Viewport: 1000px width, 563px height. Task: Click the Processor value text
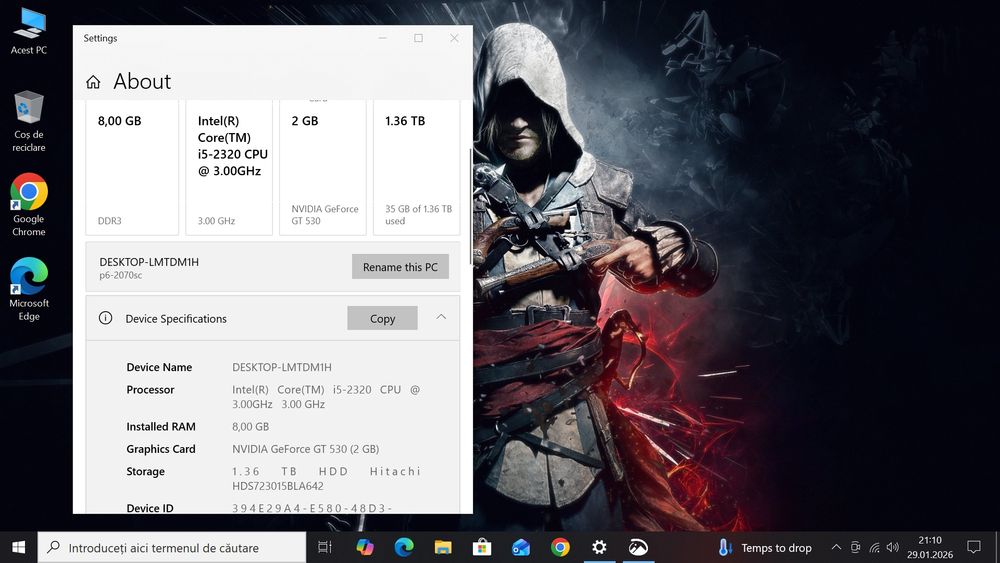326,397
